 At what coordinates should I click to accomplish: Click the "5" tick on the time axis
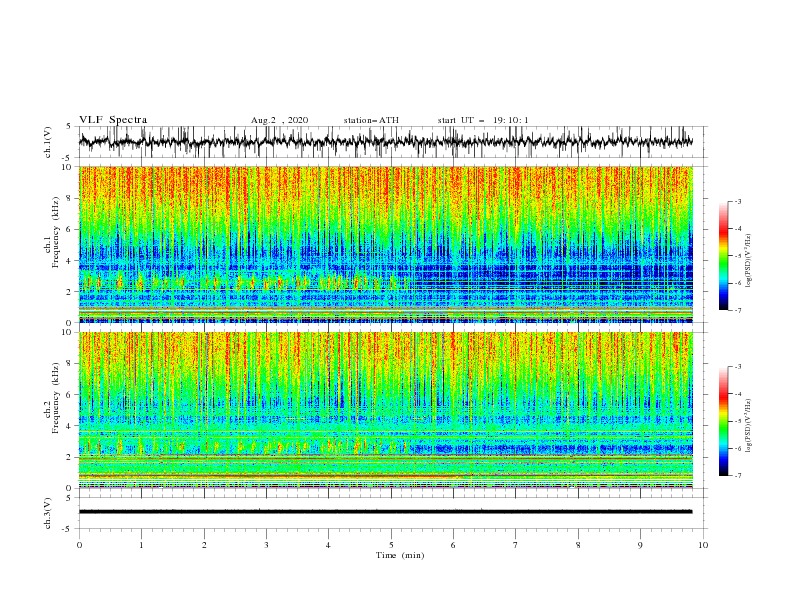[x=391, y=545]
